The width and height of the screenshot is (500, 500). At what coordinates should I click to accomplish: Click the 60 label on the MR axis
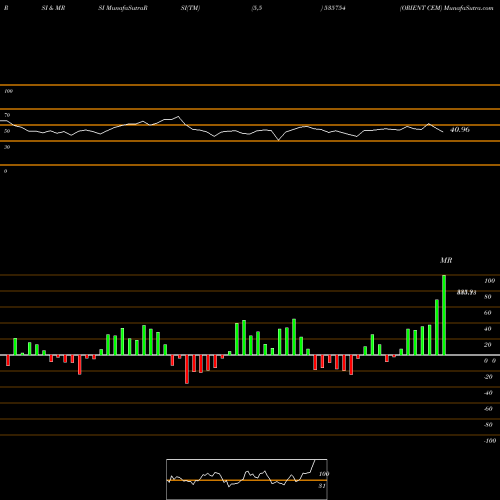(488, 313)
